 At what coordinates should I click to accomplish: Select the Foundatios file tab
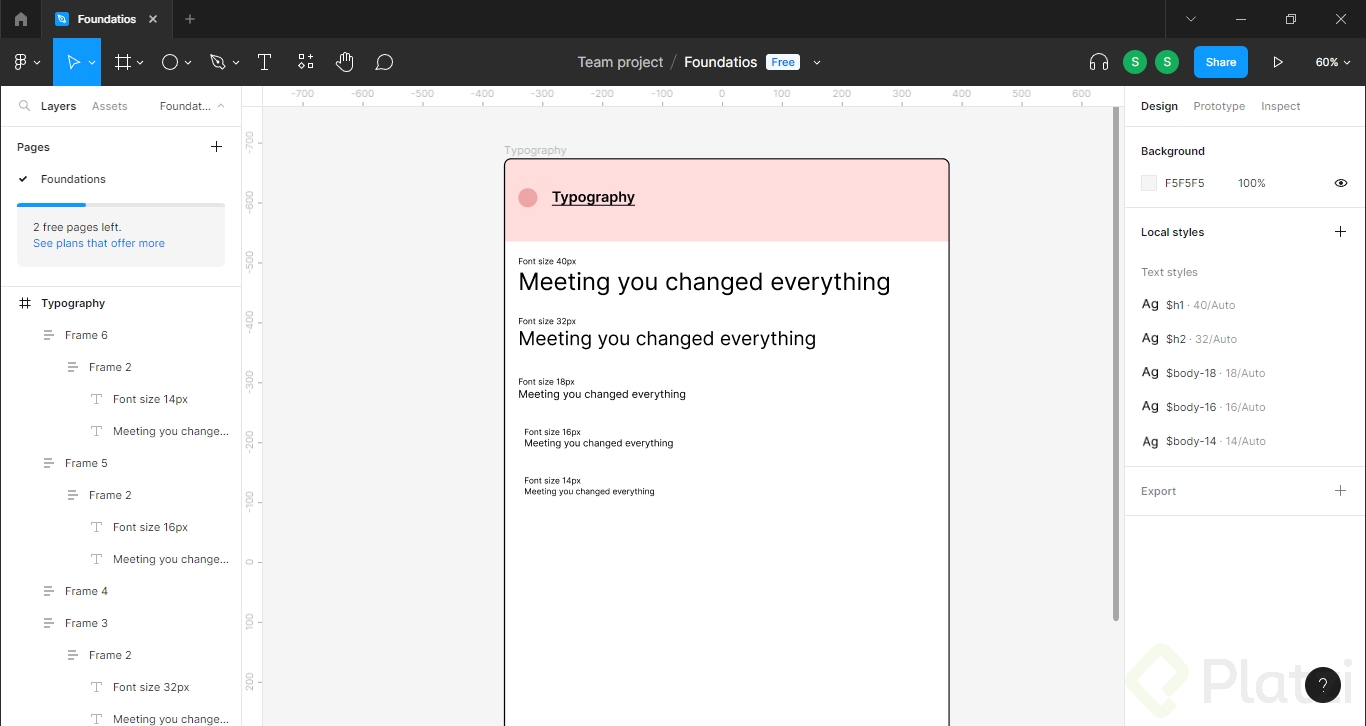[106, 19]
